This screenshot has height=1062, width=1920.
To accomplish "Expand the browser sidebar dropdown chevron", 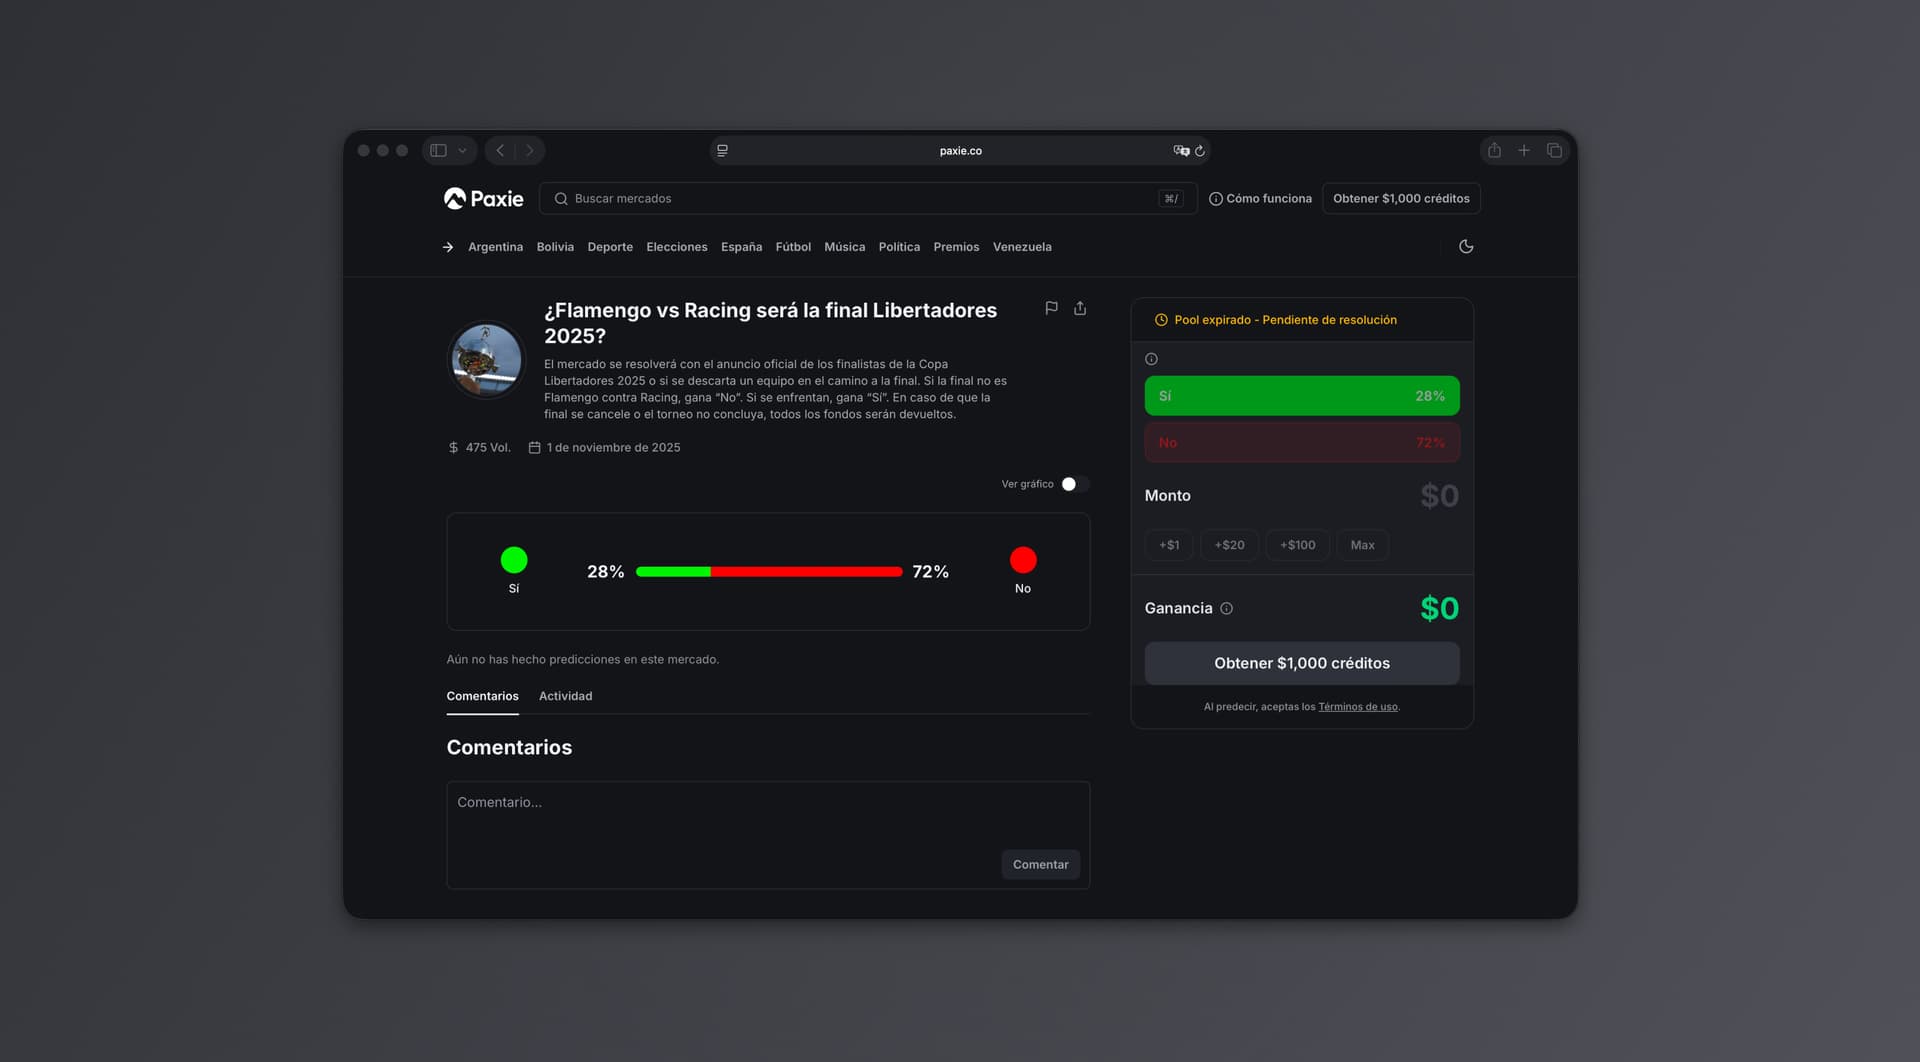I will pyautogui.click(x=462, y=151).
